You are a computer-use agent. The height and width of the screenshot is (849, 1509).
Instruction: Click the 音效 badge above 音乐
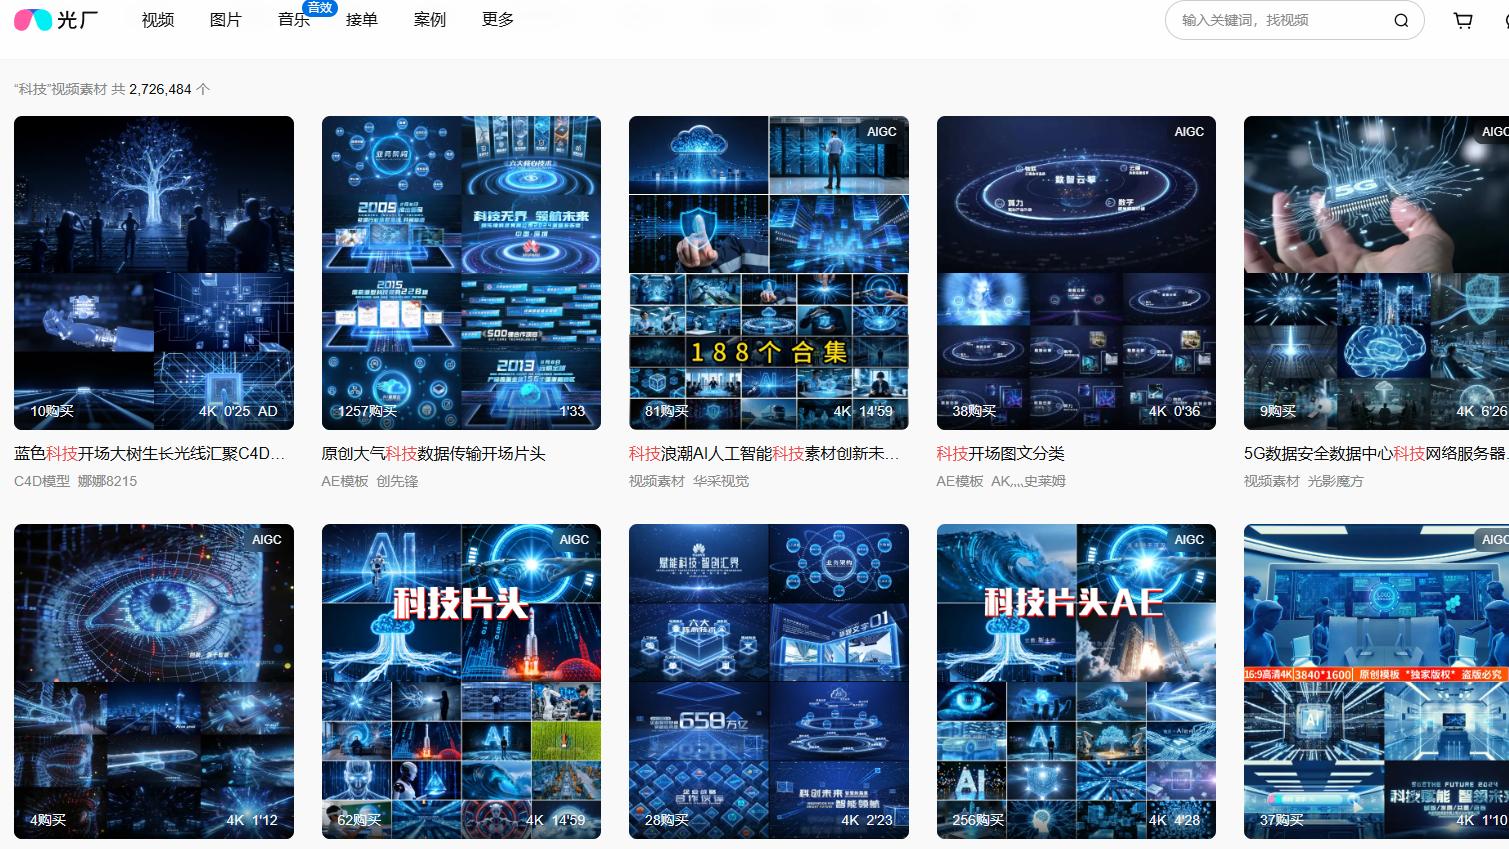coord(320,8)
